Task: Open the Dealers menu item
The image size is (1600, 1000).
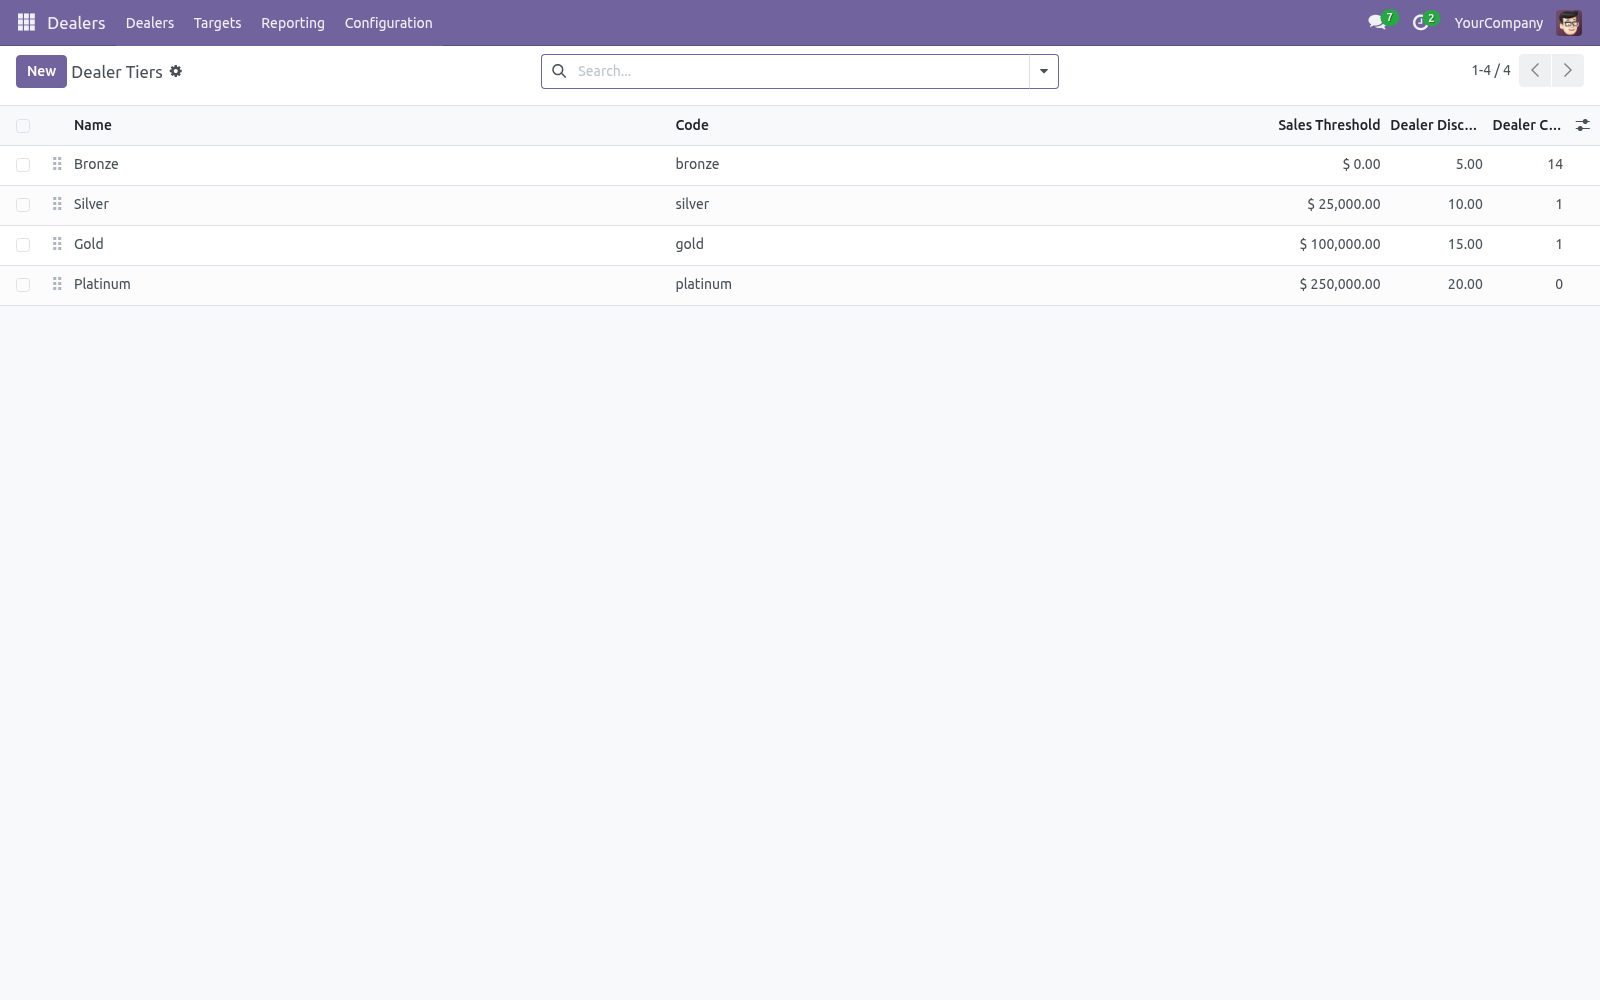Action: coord(150,23)
